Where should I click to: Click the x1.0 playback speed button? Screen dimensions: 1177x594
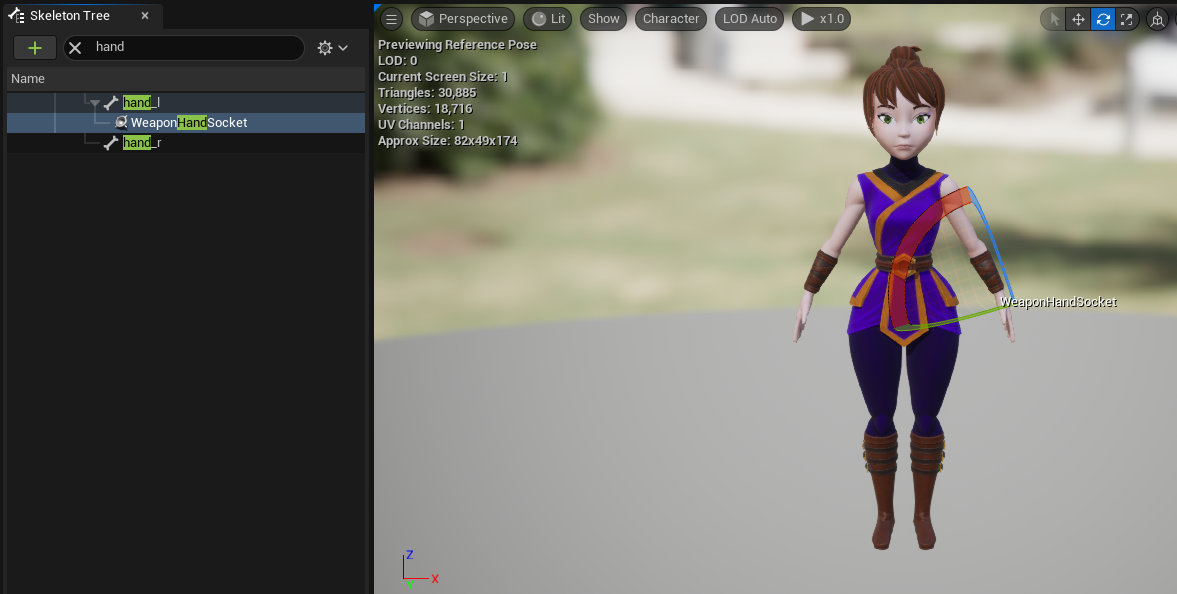click(821, 19)
